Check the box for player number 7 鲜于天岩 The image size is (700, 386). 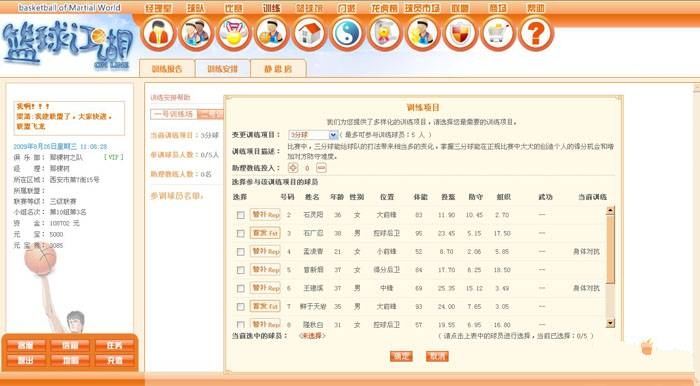(x=241, y=307)
